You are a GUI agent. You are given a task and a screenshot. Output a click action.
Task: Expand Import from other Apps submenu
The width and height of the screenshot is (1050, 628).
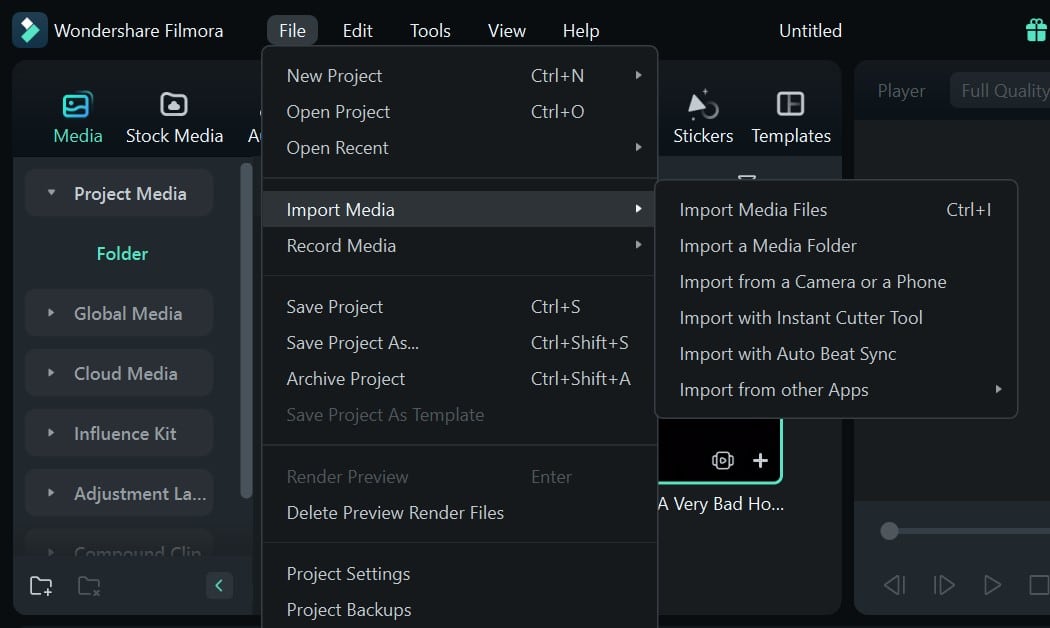(998, 389)
